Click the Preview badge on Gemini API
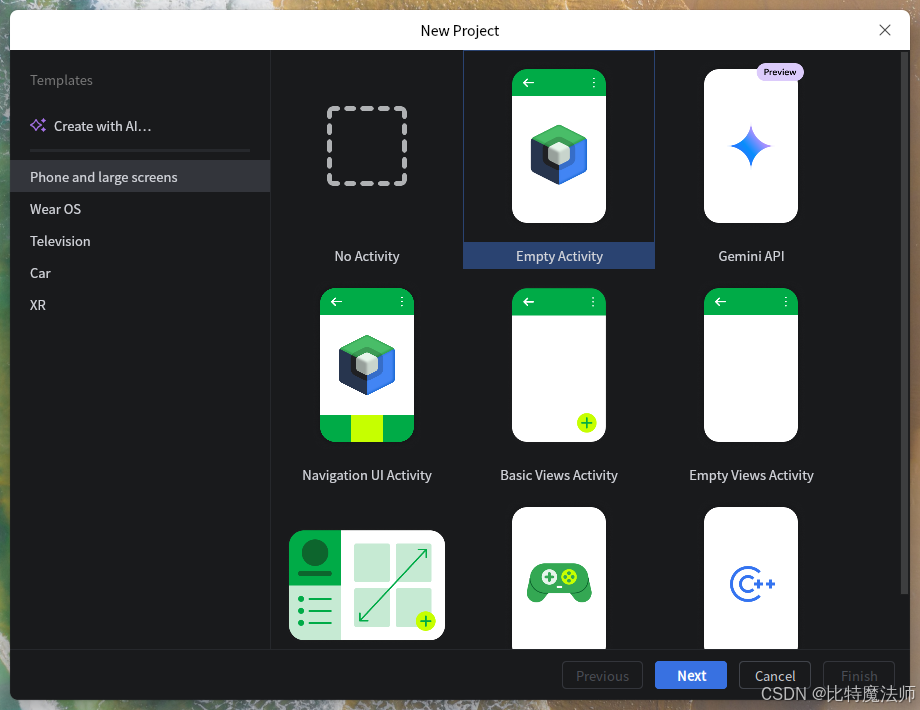The image size is (920, 710). (x=780, y=72)
